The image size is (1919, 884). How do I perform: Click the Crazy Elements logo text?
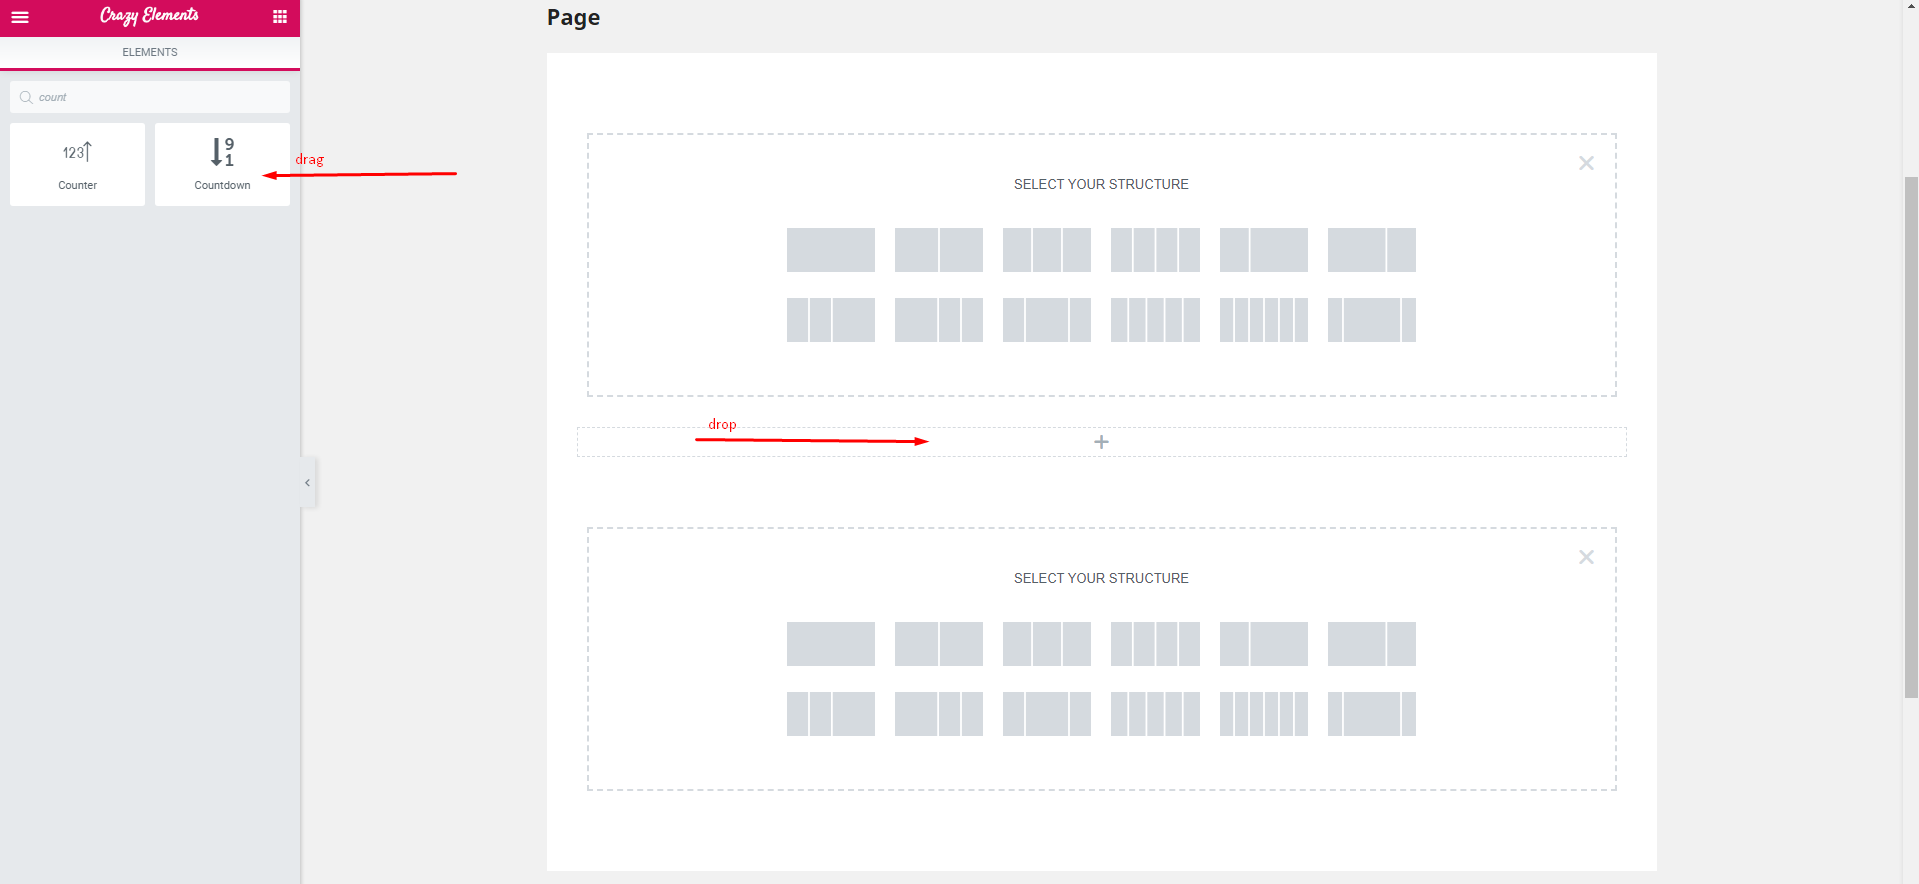pos(149,16)
